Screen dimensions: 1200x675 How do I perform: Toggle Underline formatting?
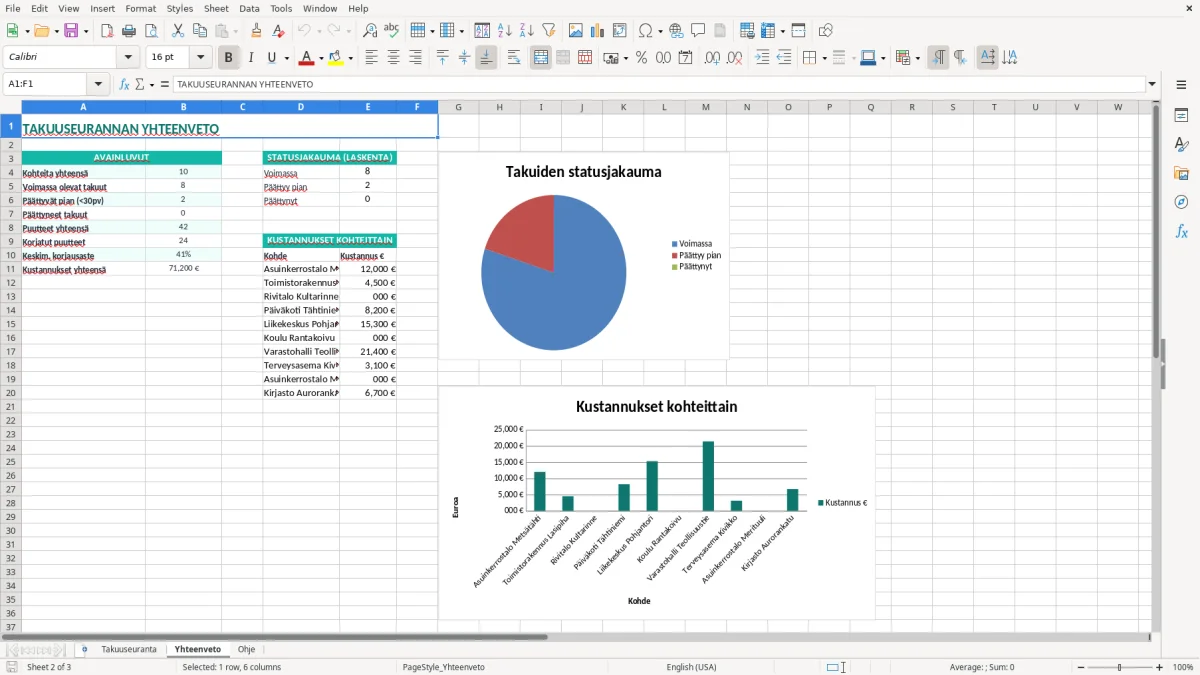tap(271, 58)
